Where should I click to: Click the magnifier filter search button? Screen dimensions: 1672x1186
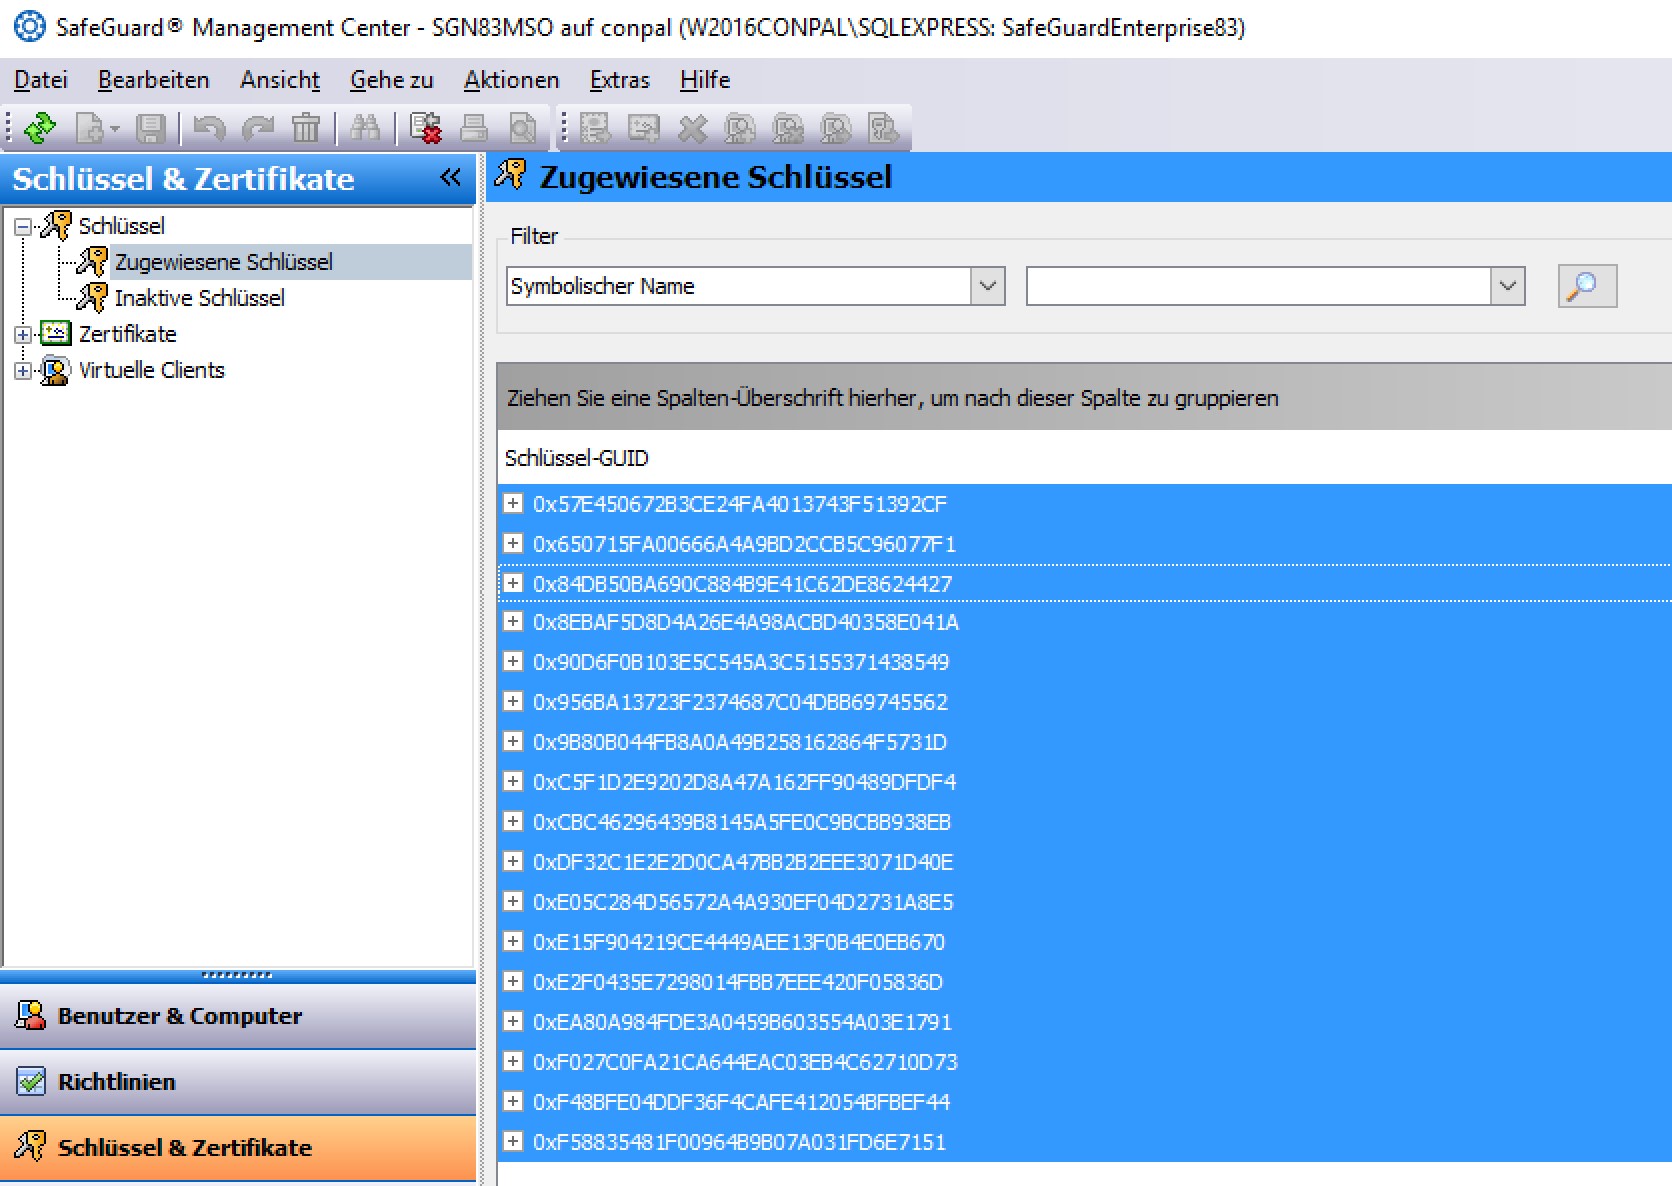coord(1587,286)
